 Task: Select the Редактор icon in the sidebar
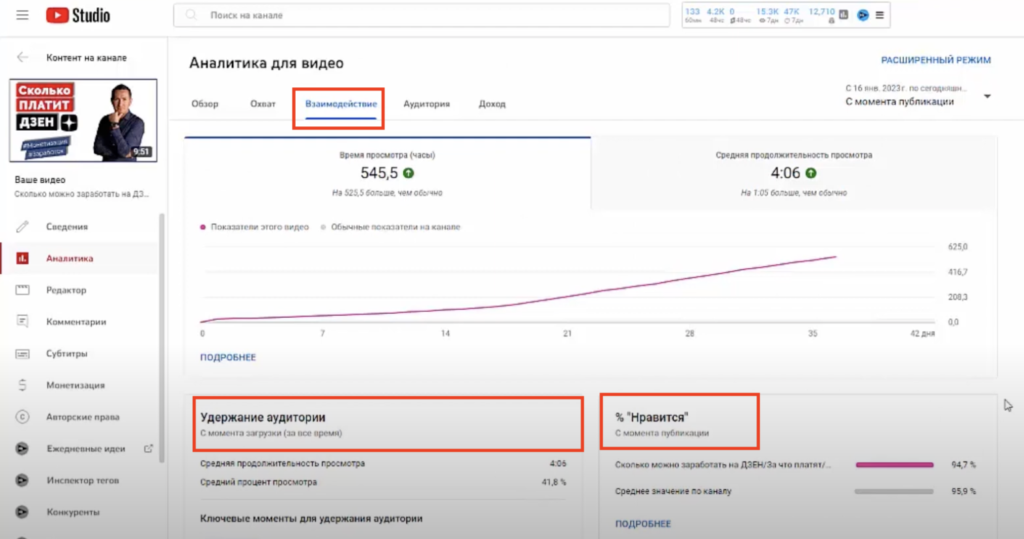click(22, 290)
